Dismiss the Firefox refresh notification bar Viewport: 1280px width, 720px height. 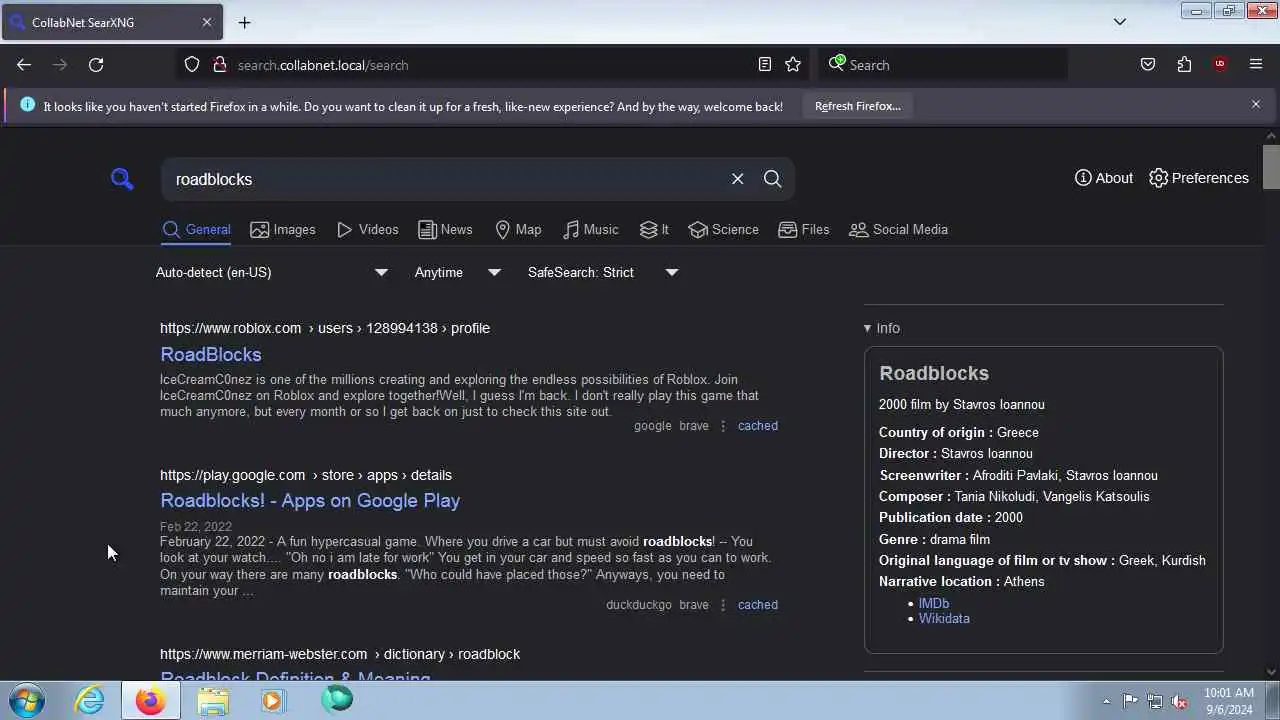point(1256,104)
